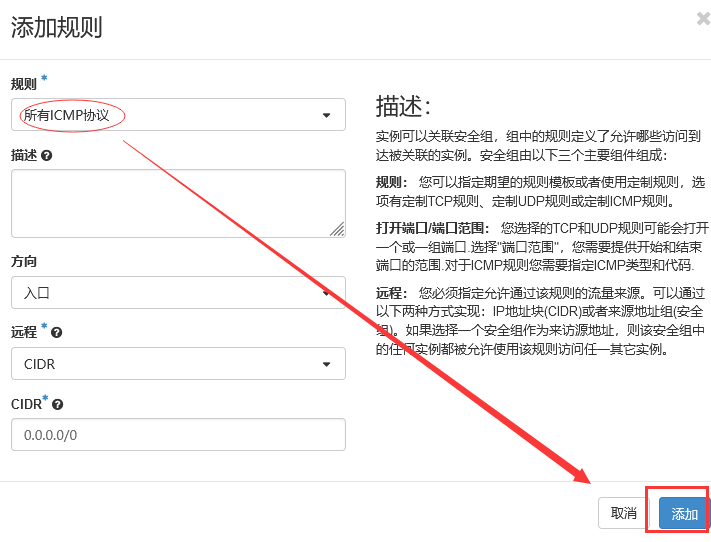Click the 取消 button
This screenshot has width=711, height=542.
pos(624,513)
